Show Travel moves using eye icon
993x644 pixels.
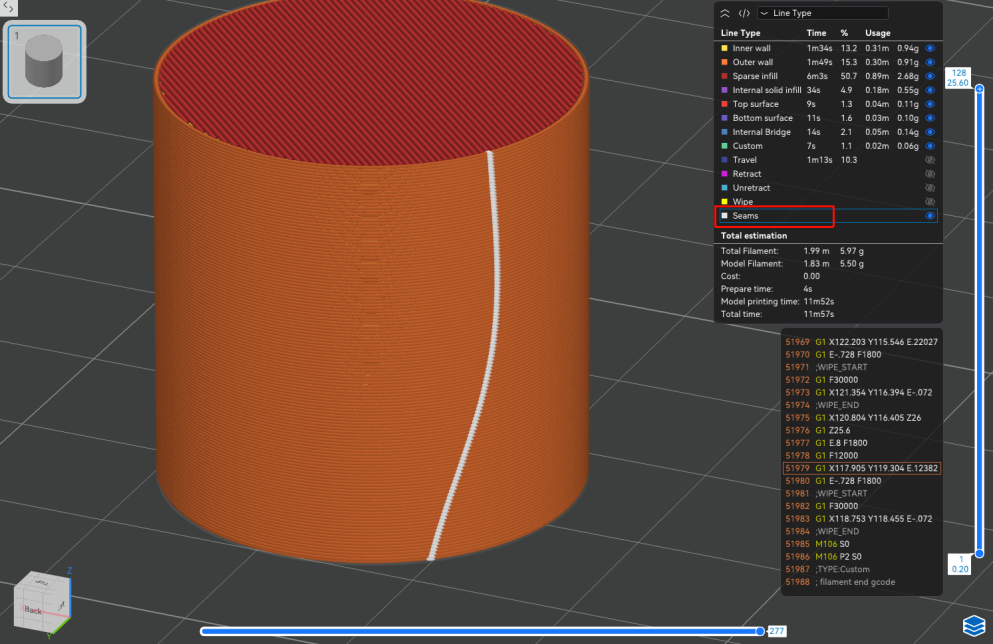929,160
